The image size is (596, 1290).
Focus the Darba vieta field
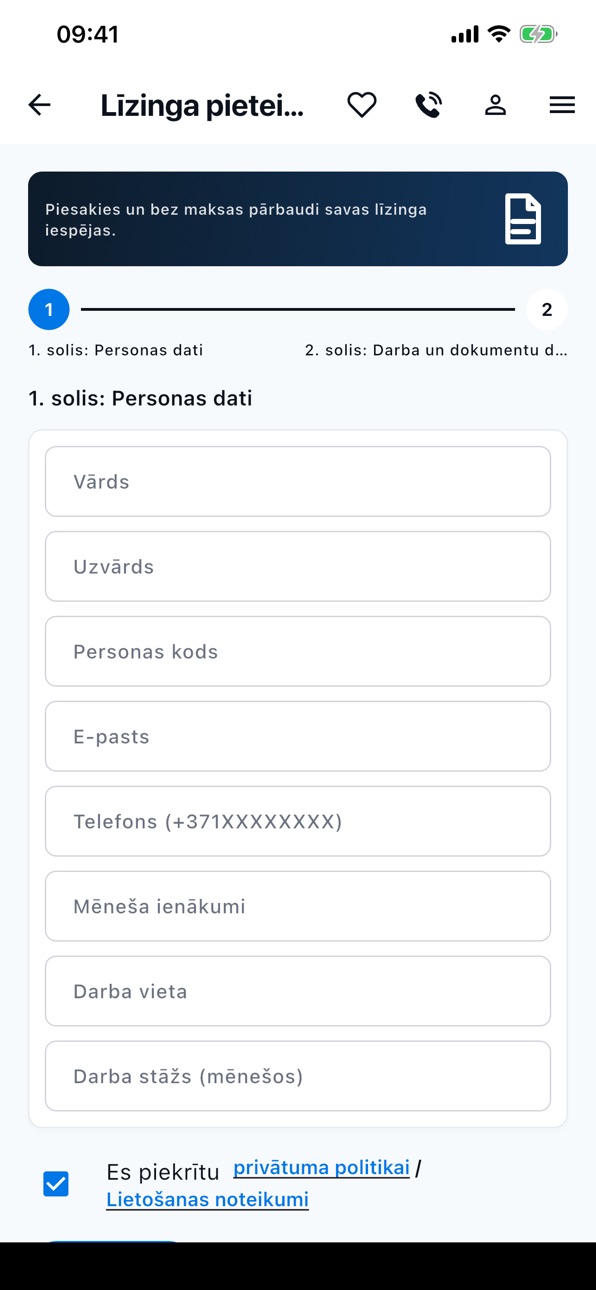pyautogui.click(x=298, y=991)
